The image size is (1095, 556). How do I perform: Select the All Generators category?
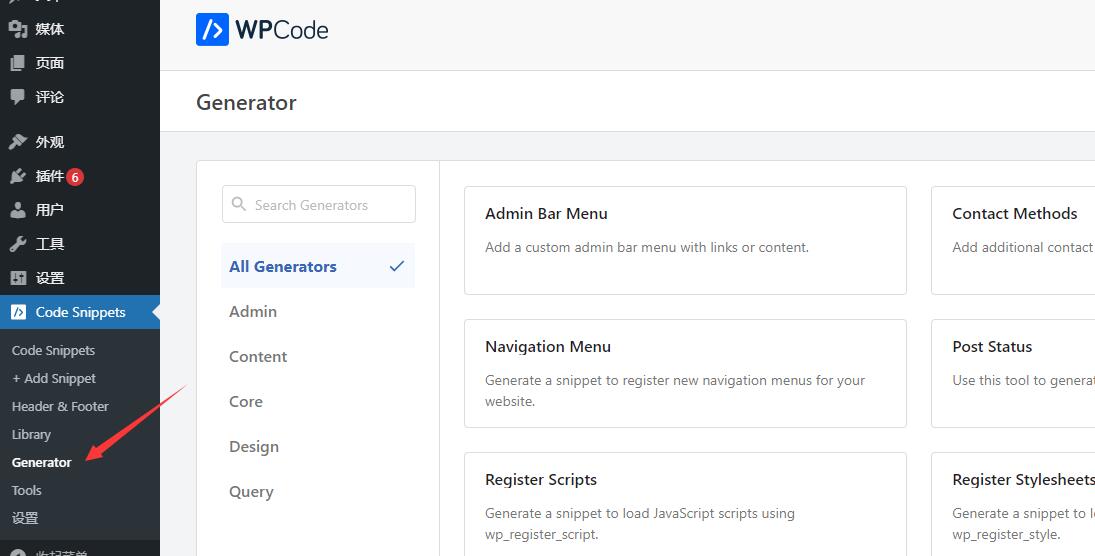pyautogui.click(x=318, y=266)
